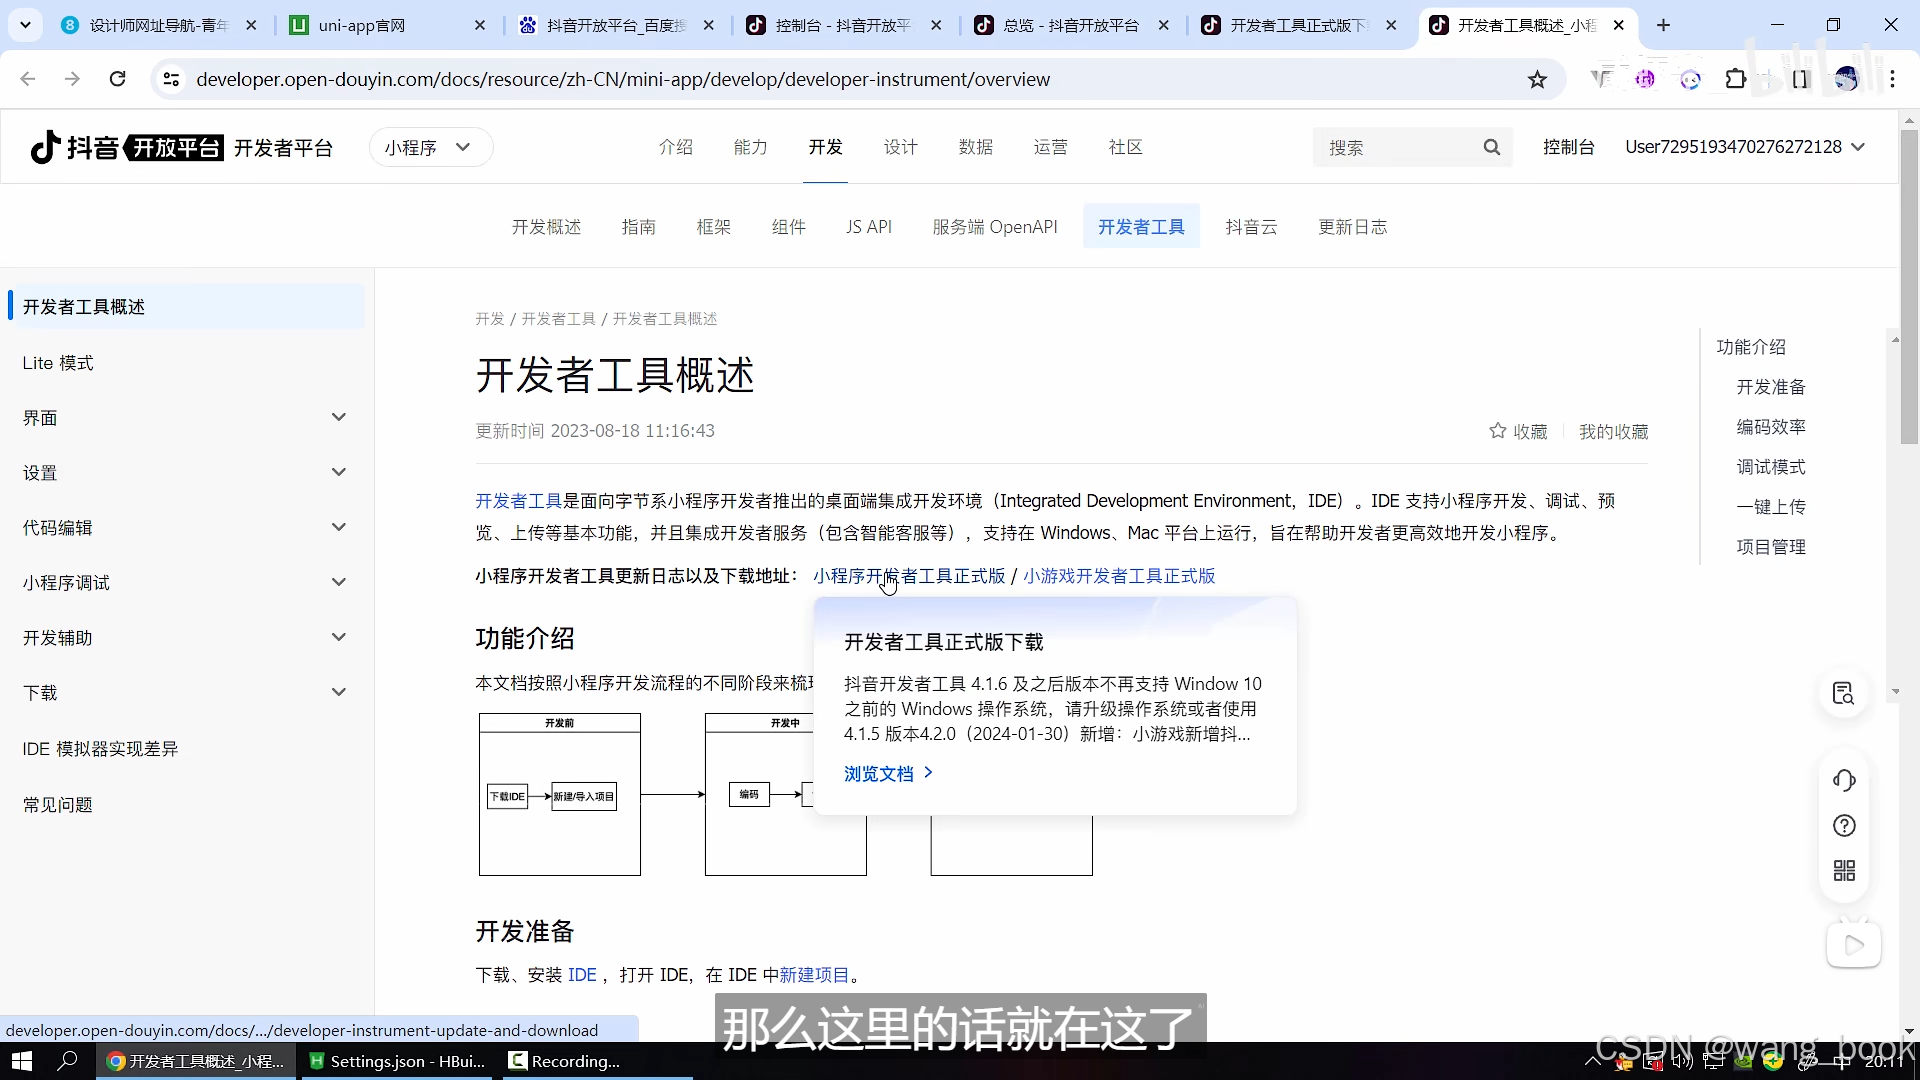
Task: Click the 新建项目 link
Action: pyautogui.click(x=814, y=975)
